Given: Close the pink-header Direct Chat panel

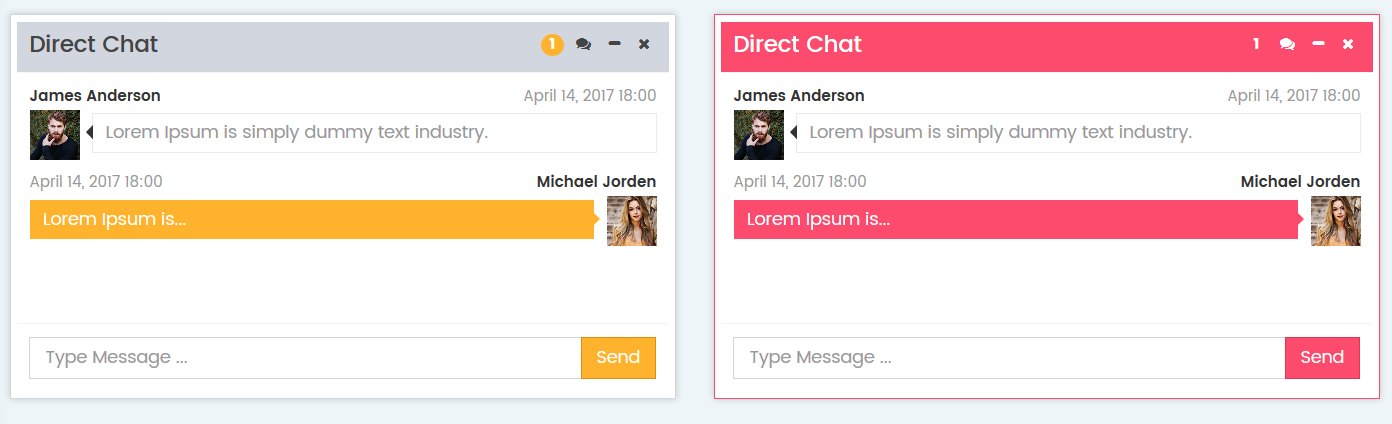Looking at the screenshot, I should (1348, 44).
